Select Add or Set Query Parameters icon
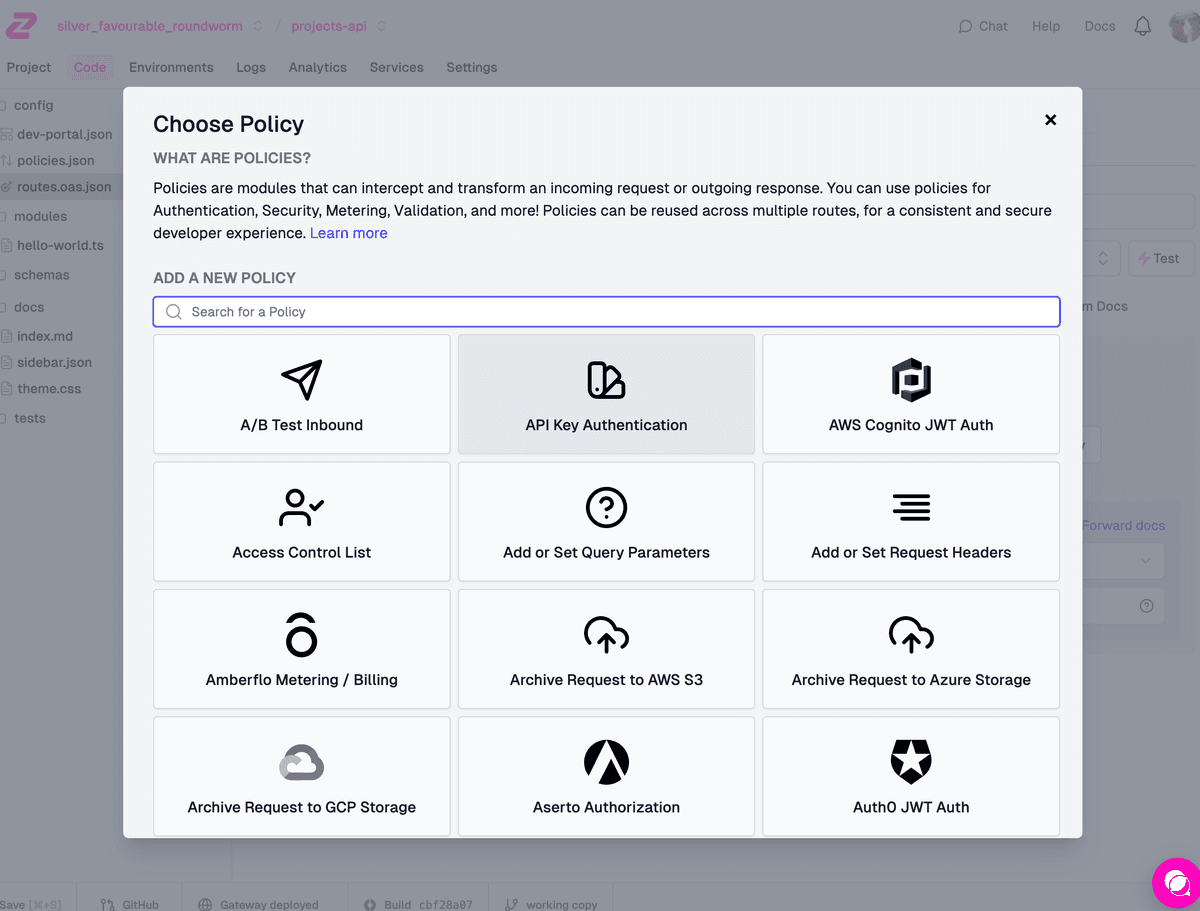The height and width of the screenshot is (911, 1200). 606,507
